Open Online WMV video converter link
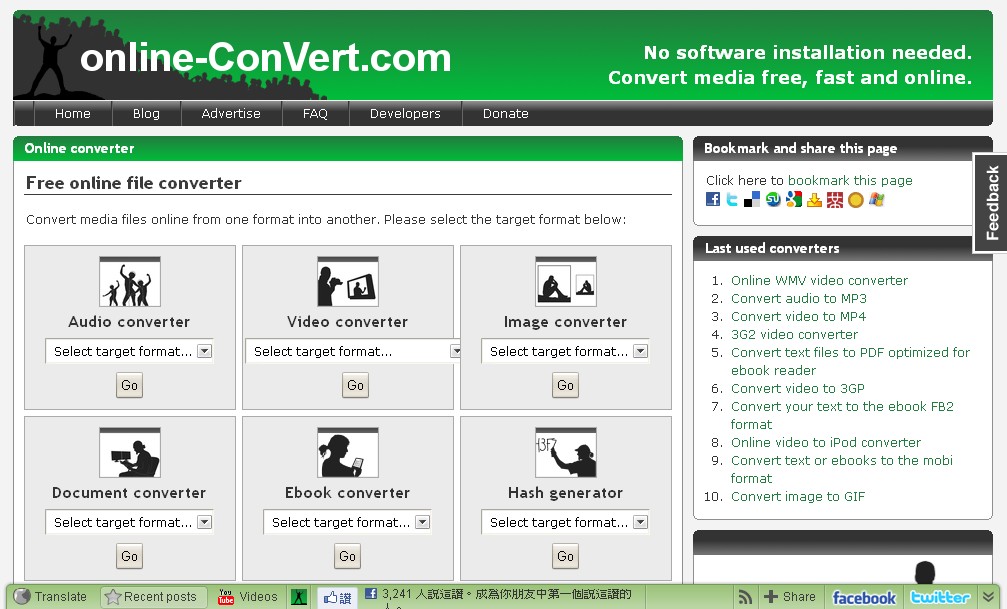 (x=819, y=281)
